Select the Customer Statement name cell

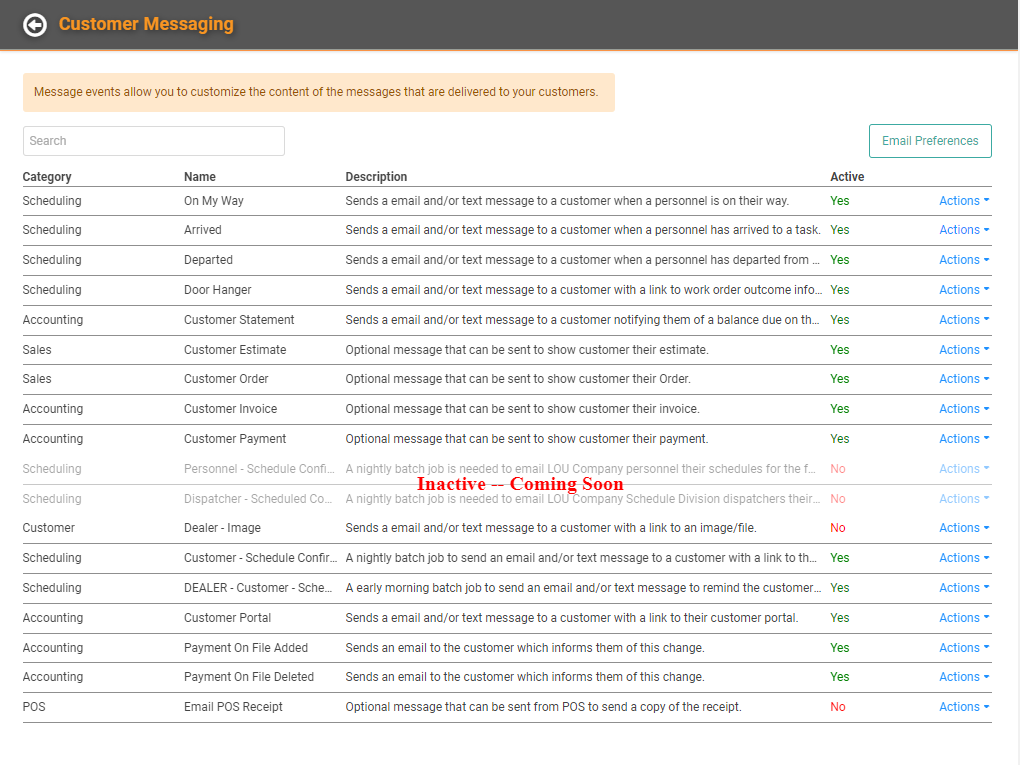point(239,320)
